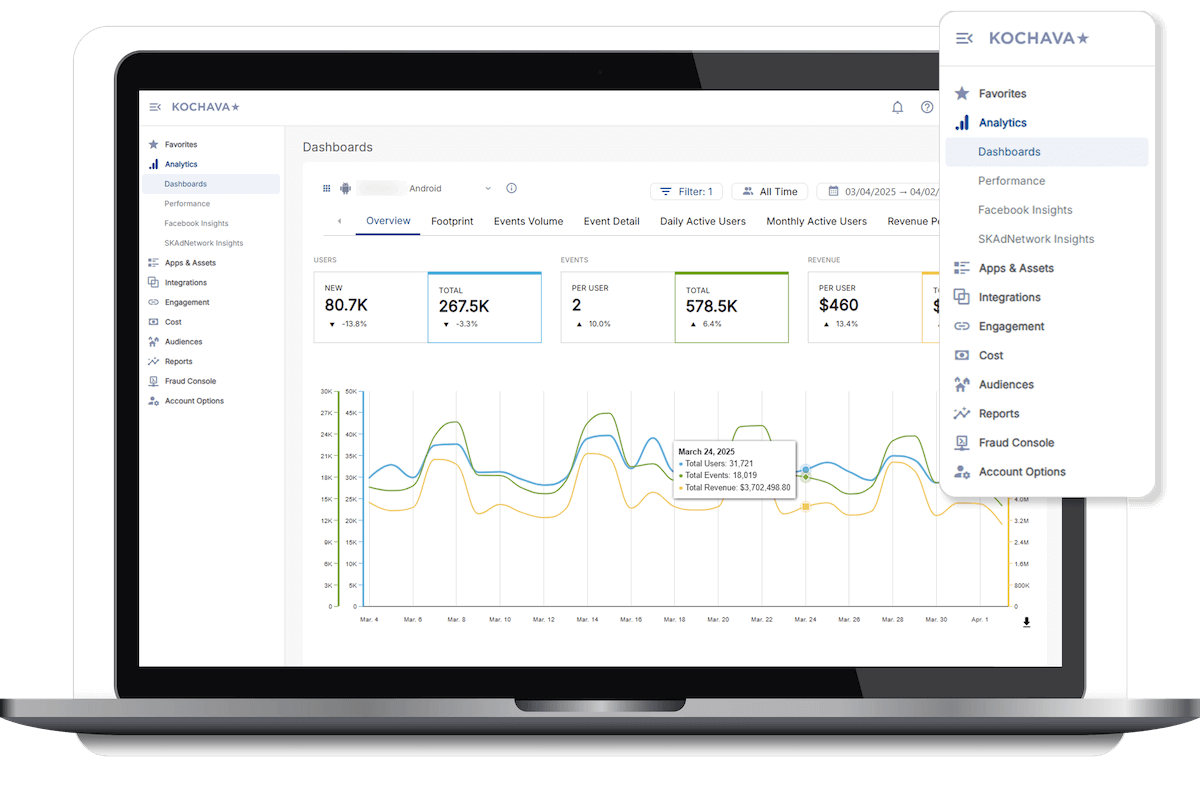Click the yellow Total Revenue chart marker
Screen dimensions: 1200x785
tap(806, 507)
